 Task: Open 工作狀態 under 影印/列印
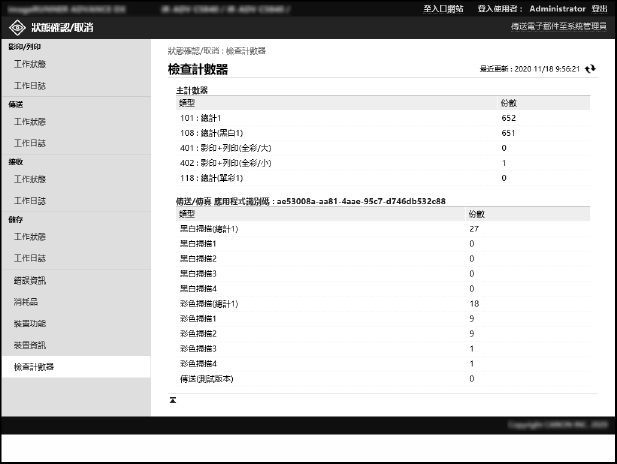[30, 64]
